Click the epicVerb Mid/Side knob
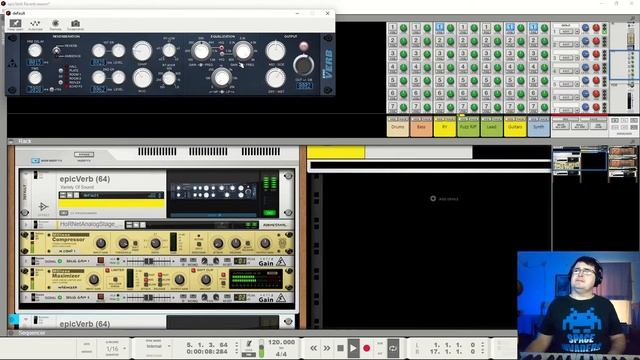The width and height of the screenshot is (640, 360). click(x=276, y=51)
